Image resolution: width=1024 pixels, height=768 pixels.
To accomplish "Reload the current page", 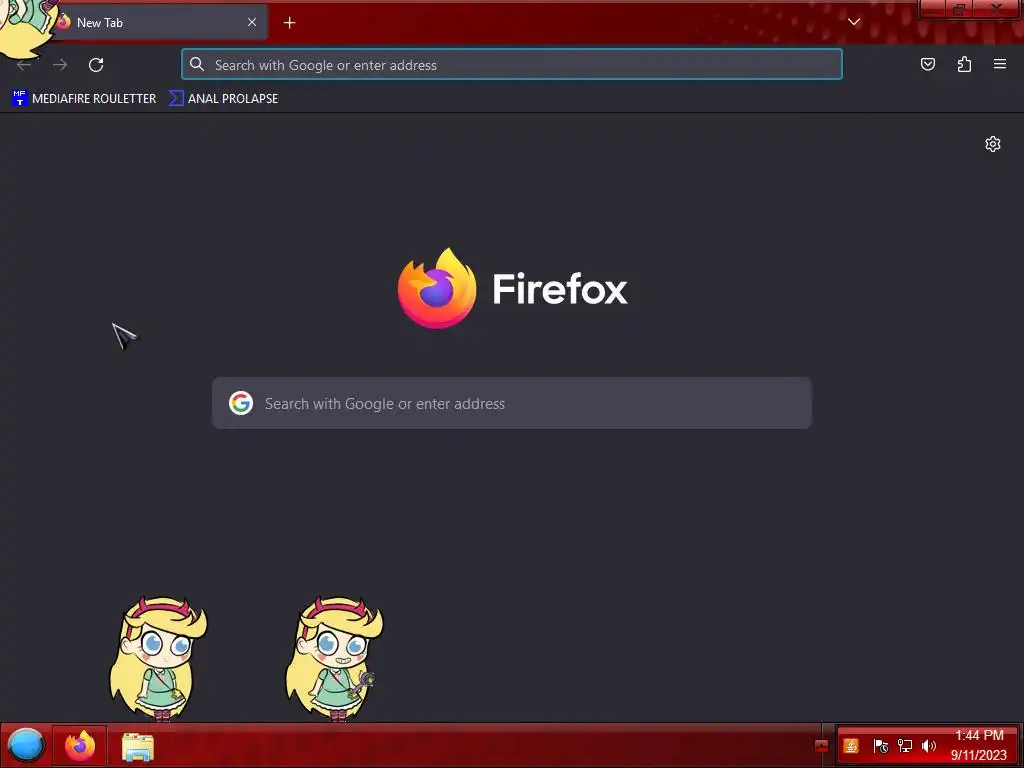I will (x=96, y=65).
